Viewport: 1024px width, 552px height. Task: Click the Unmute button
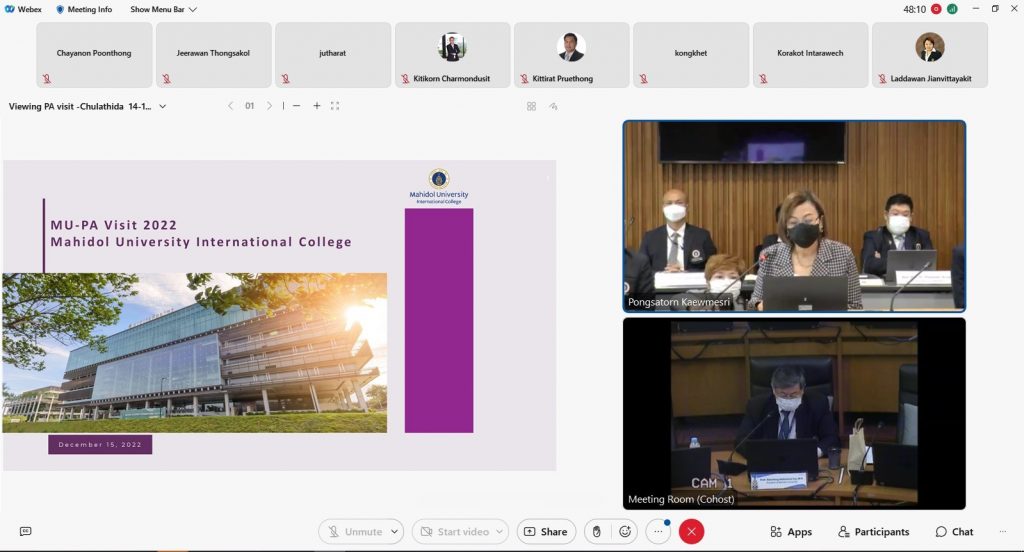coord(356,532)
